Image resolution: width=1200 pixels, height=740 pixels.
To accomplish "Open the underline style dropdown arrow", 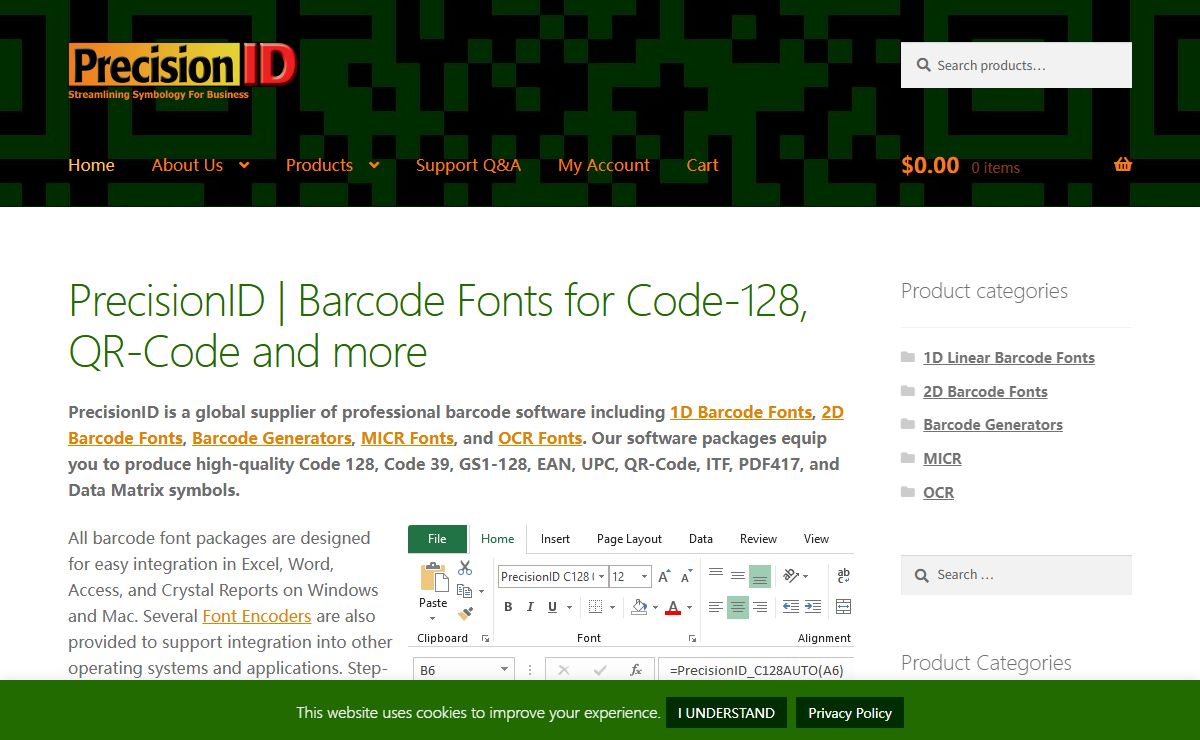I will tap(570, 608).
